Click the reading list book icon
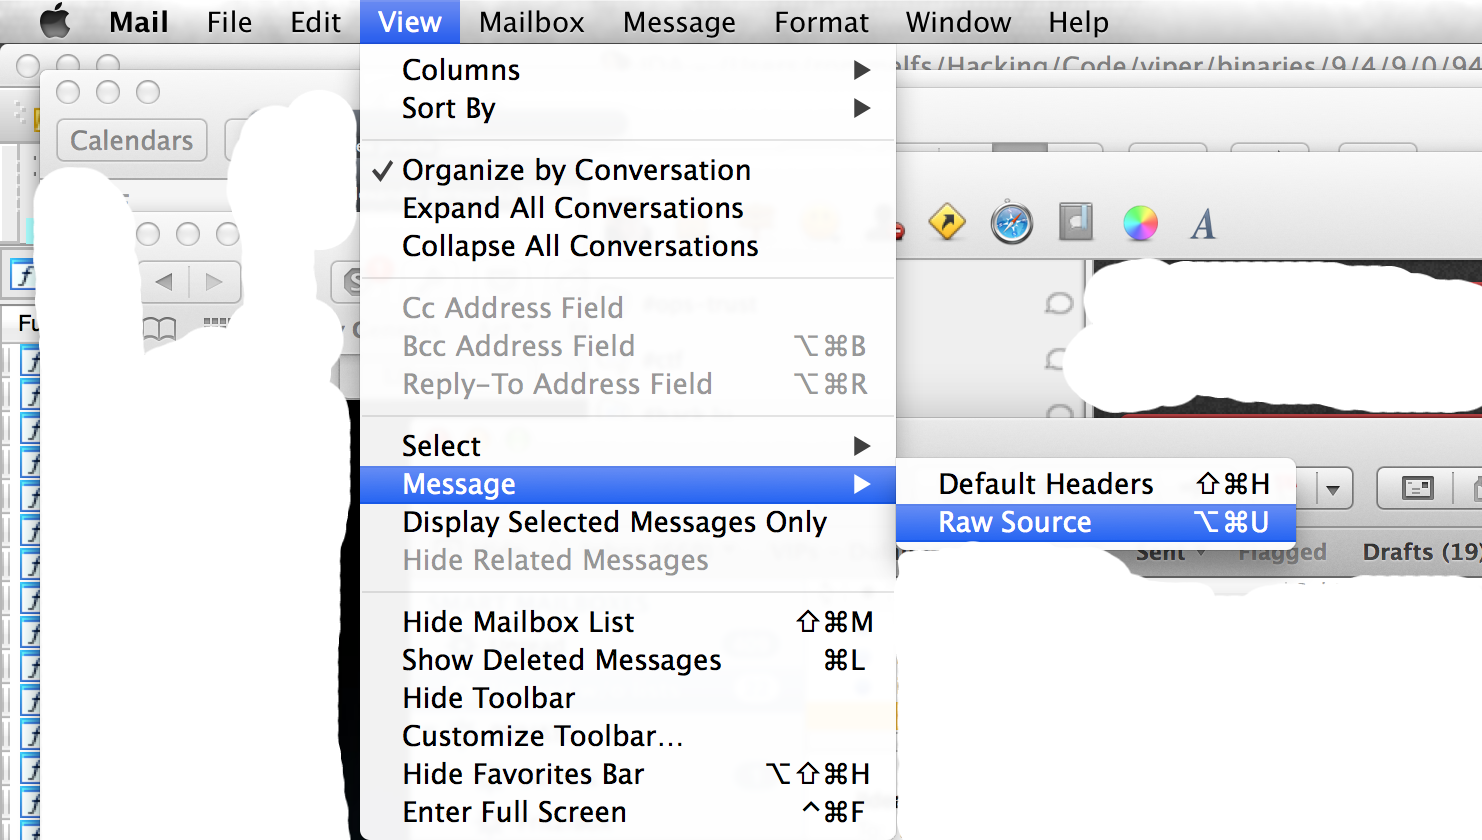Screen dimensions: 1482x840 (x=159, y=328)
